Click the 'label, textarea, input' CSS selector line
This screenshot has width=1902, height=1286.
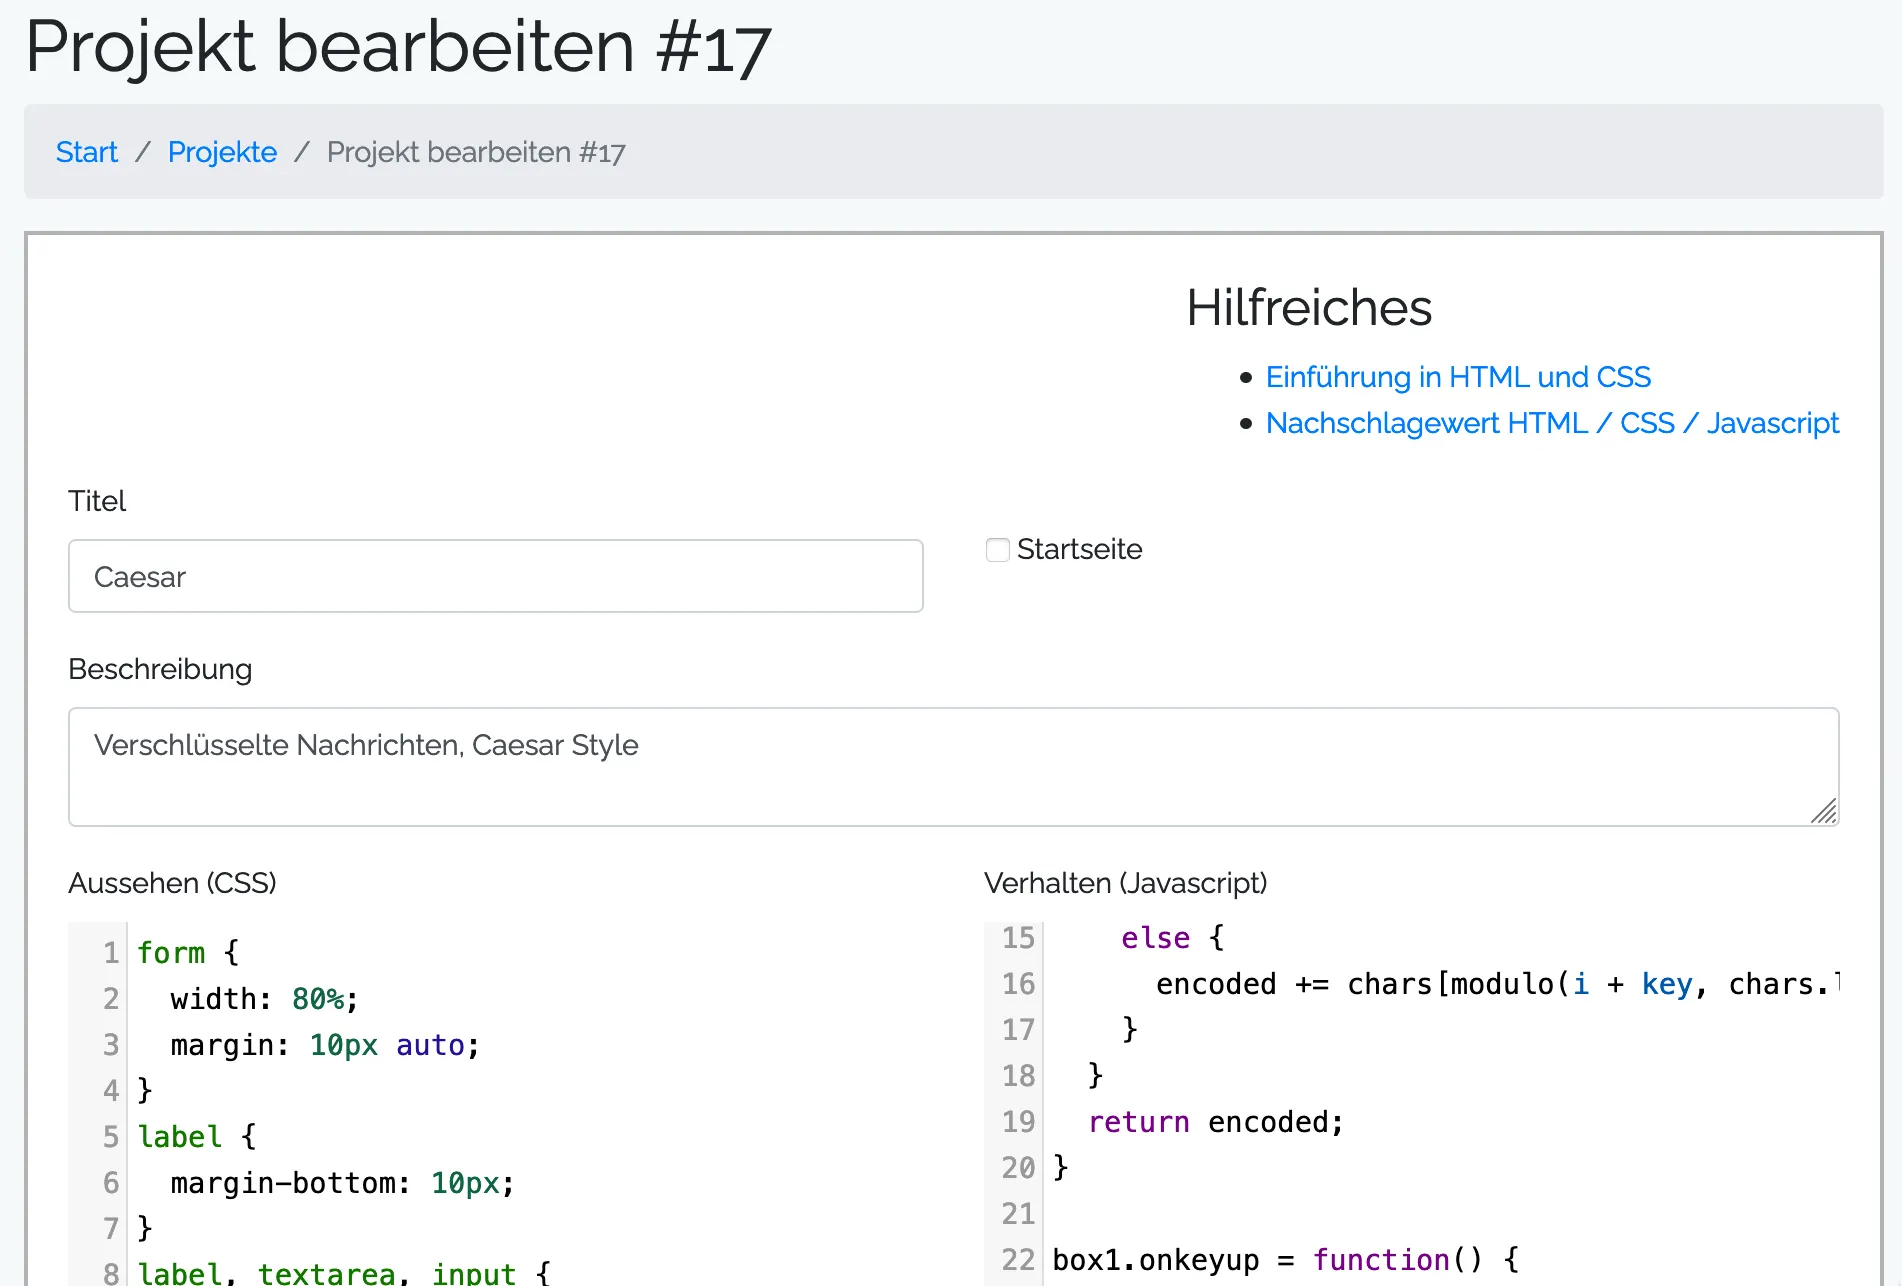click(343, 1273)
